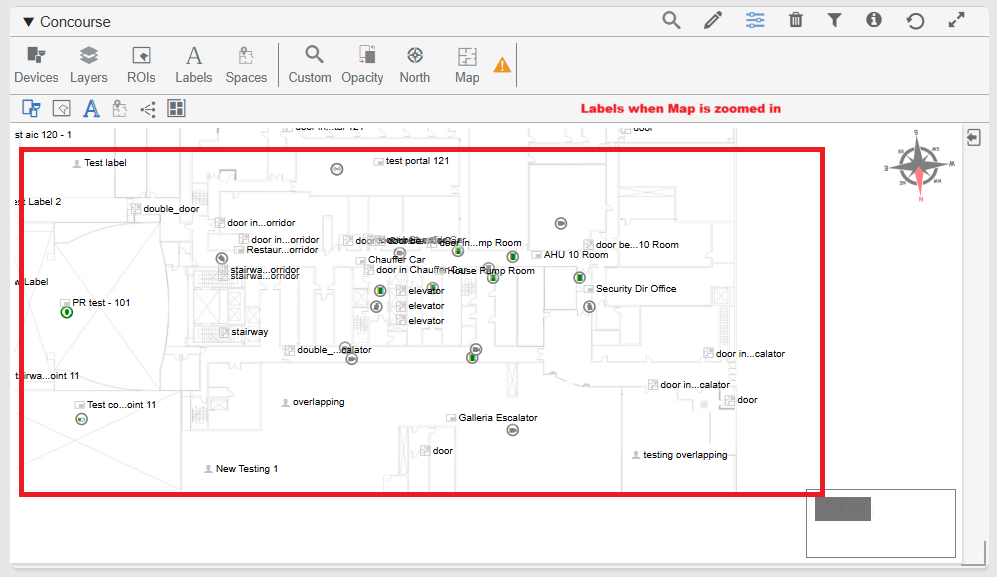Image resolution: width=997 pixels, height=577 pixels.
Task: Click camera icon left of test portal 121
Action: tap(337, 169)
